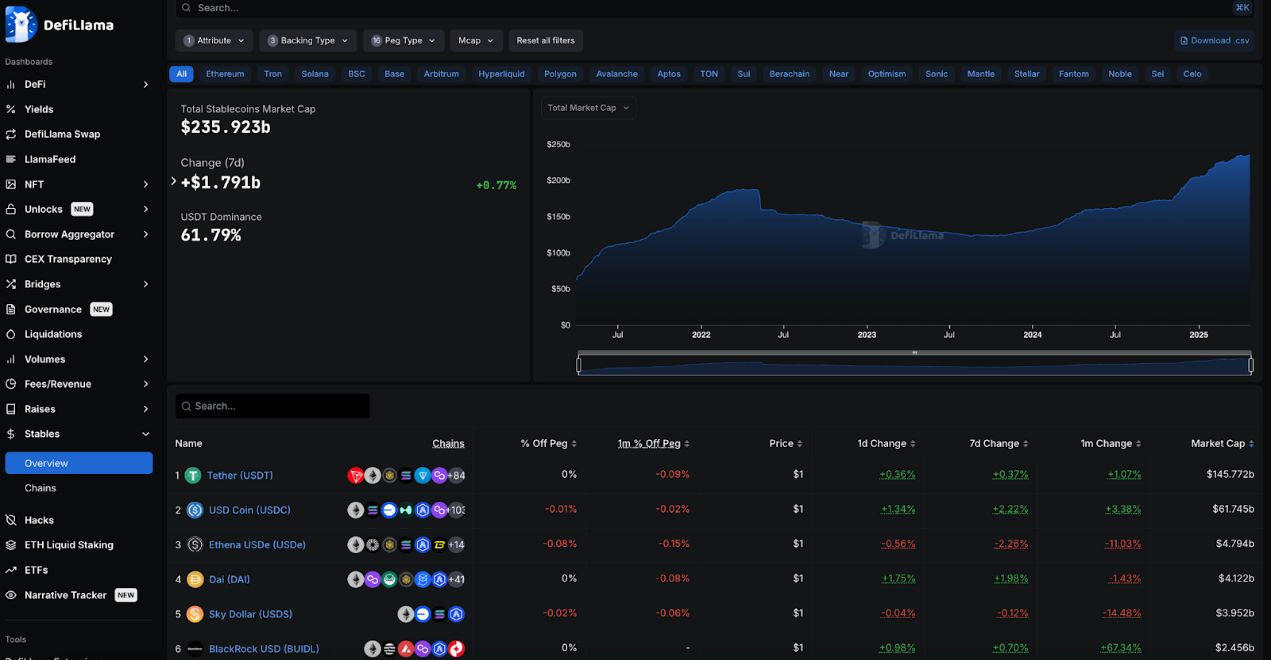Click the Liquidations droplet icon
The height and width of the screenshot is (660, 1271).
point(11,334)
